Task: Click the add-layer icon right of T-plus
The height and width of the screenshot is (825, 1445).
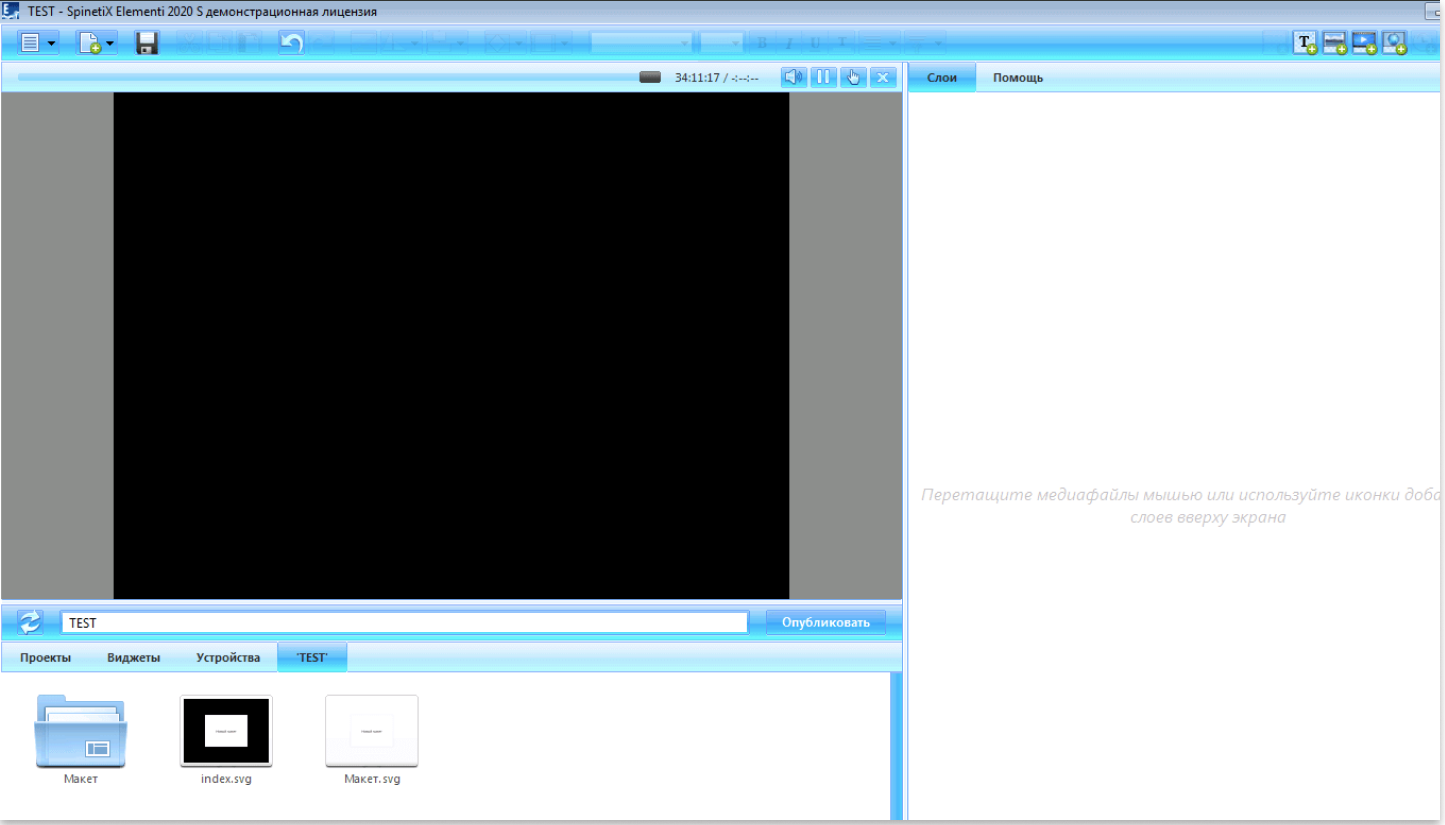Action: tap(1335, 43)
